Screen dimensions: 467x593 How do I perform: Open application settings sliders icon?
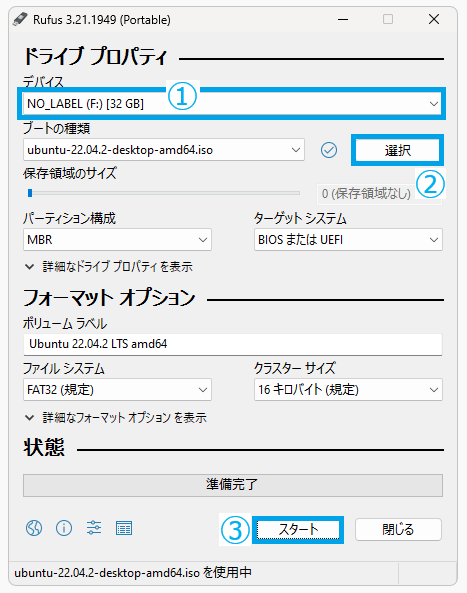tap(94, 528)
